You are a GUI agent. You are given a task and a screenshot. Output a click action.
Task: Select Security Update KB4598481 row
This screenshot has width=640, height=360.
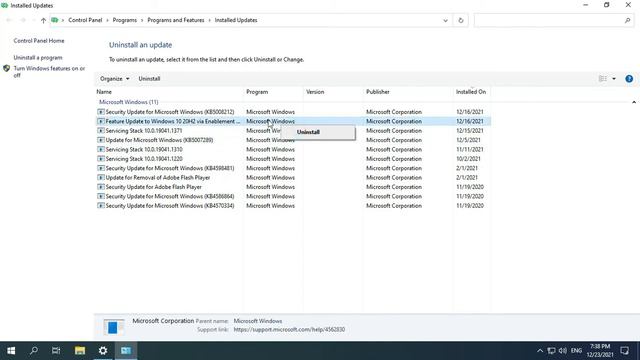[x=293, y=168]
